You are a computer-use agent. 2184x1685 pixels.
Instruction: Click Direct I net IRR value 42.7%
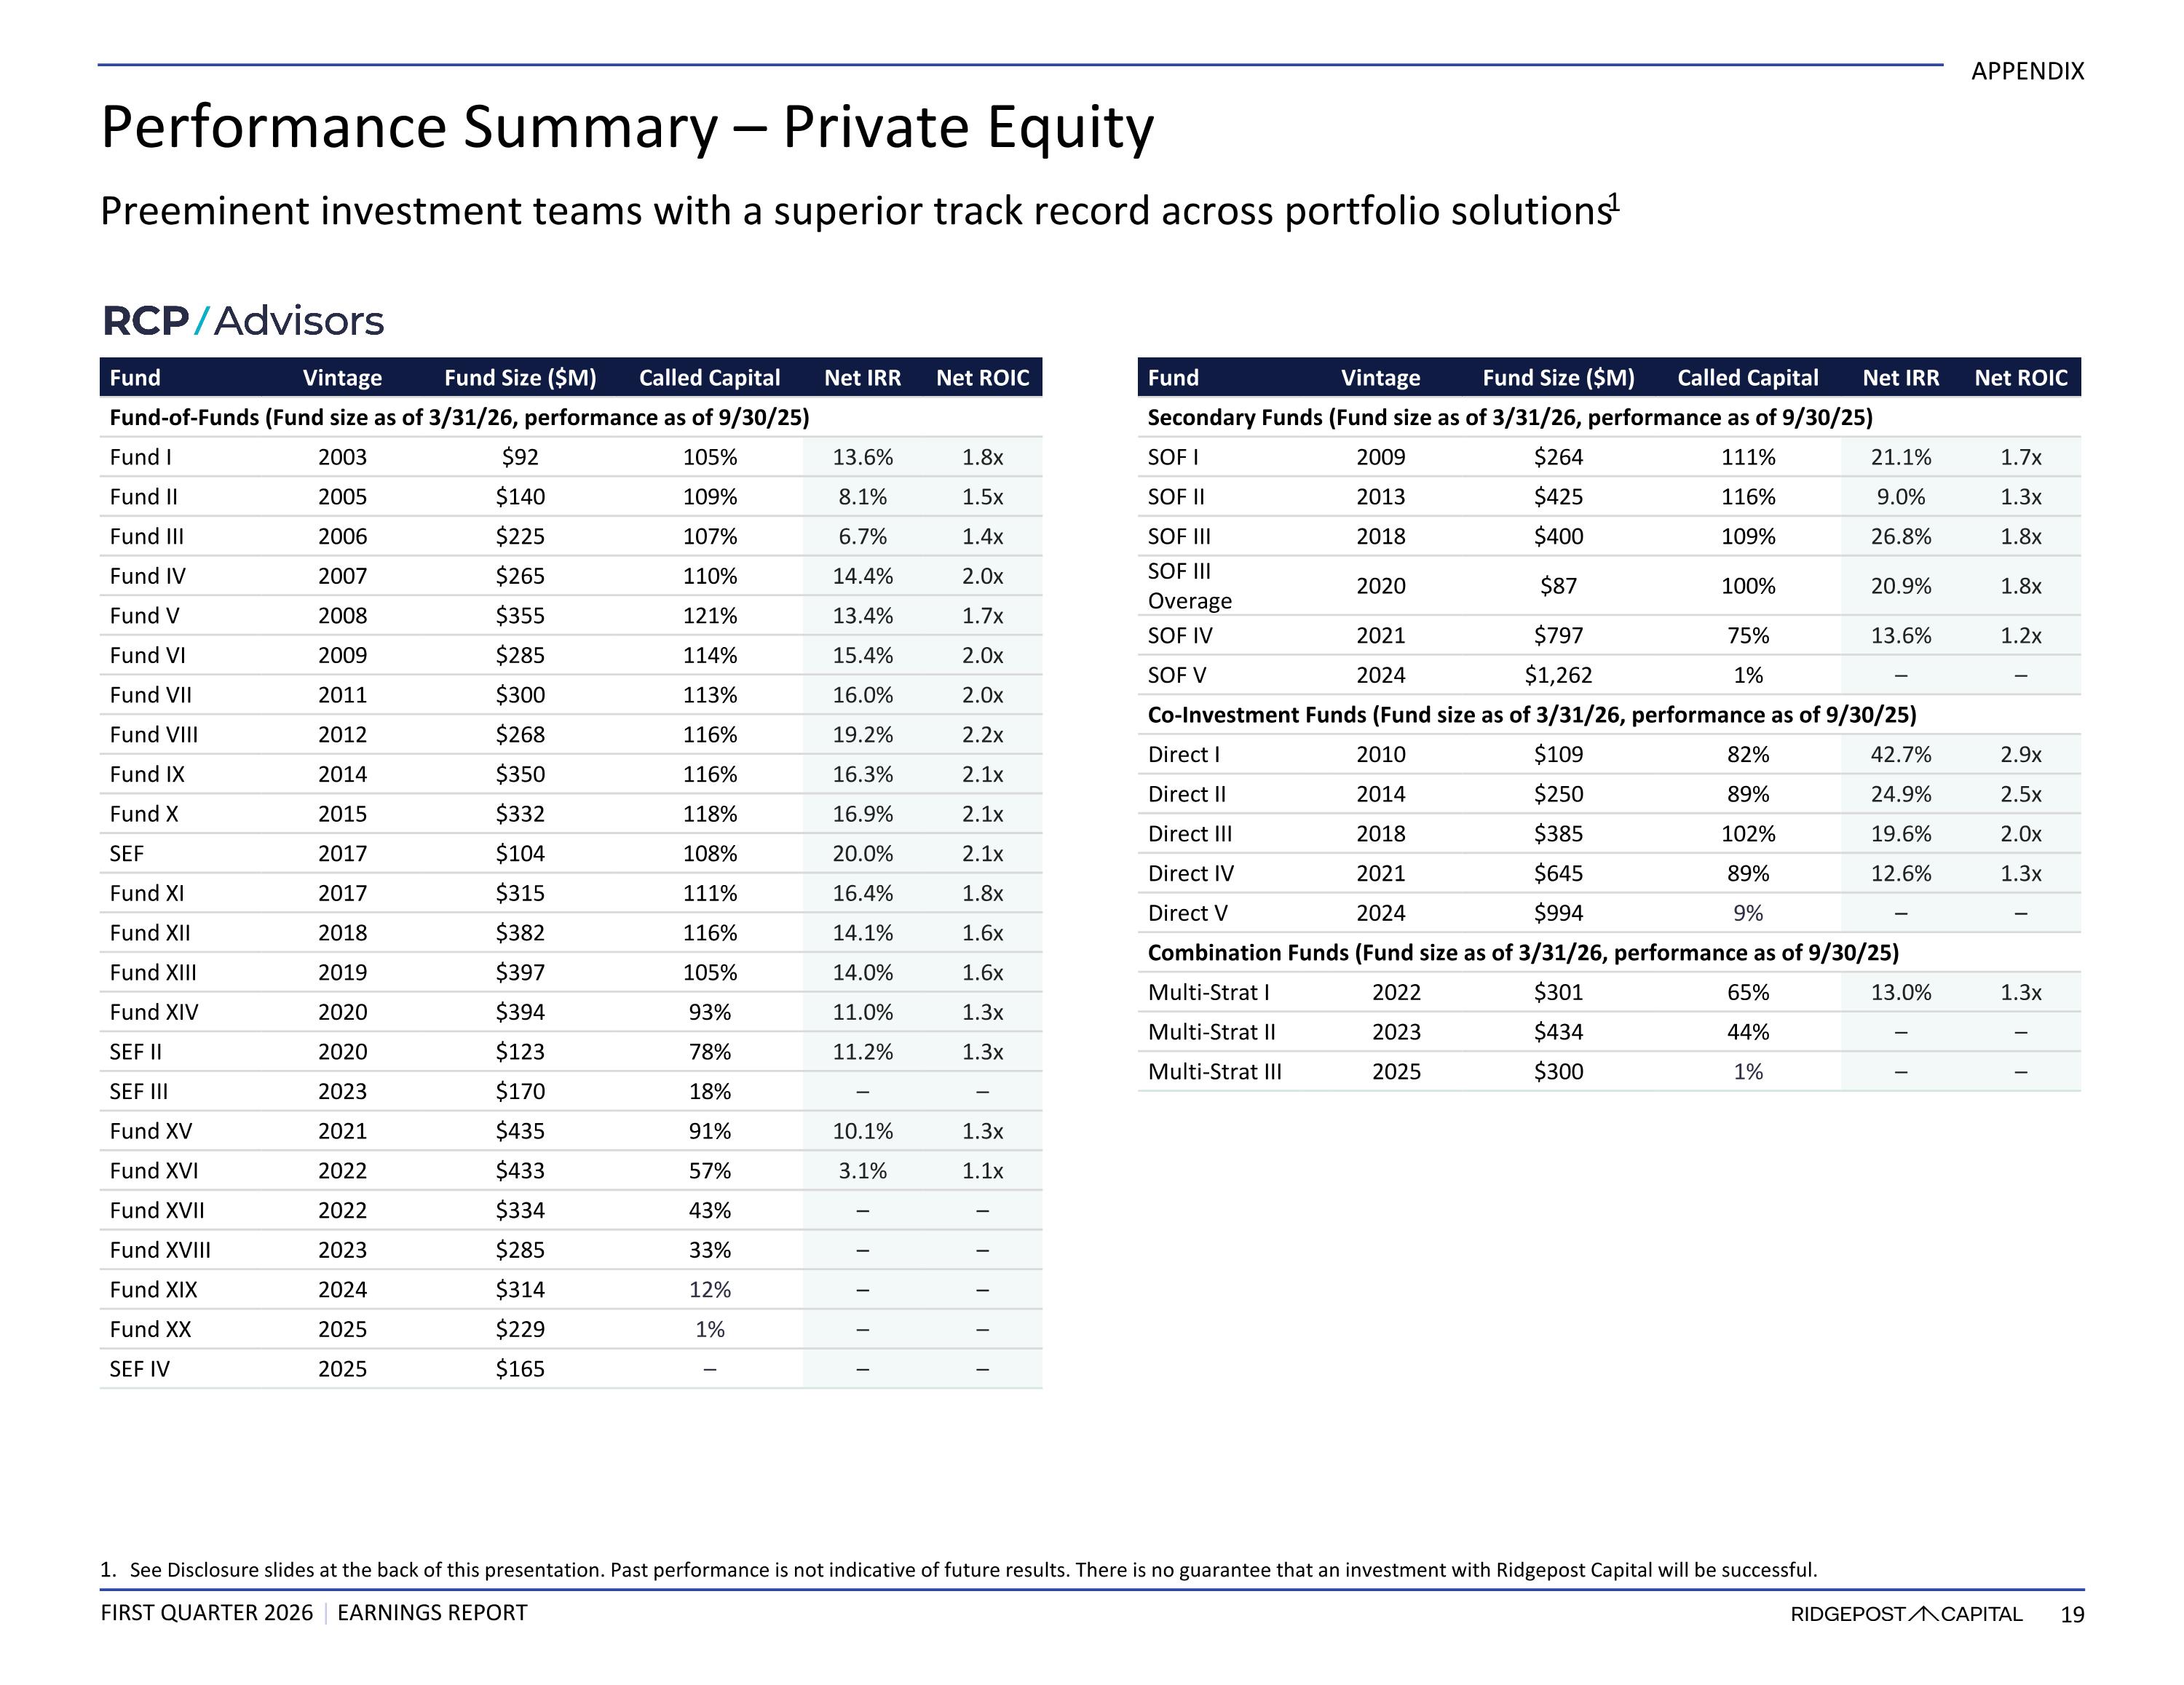pyautogui.click(x=1900, y=755)
